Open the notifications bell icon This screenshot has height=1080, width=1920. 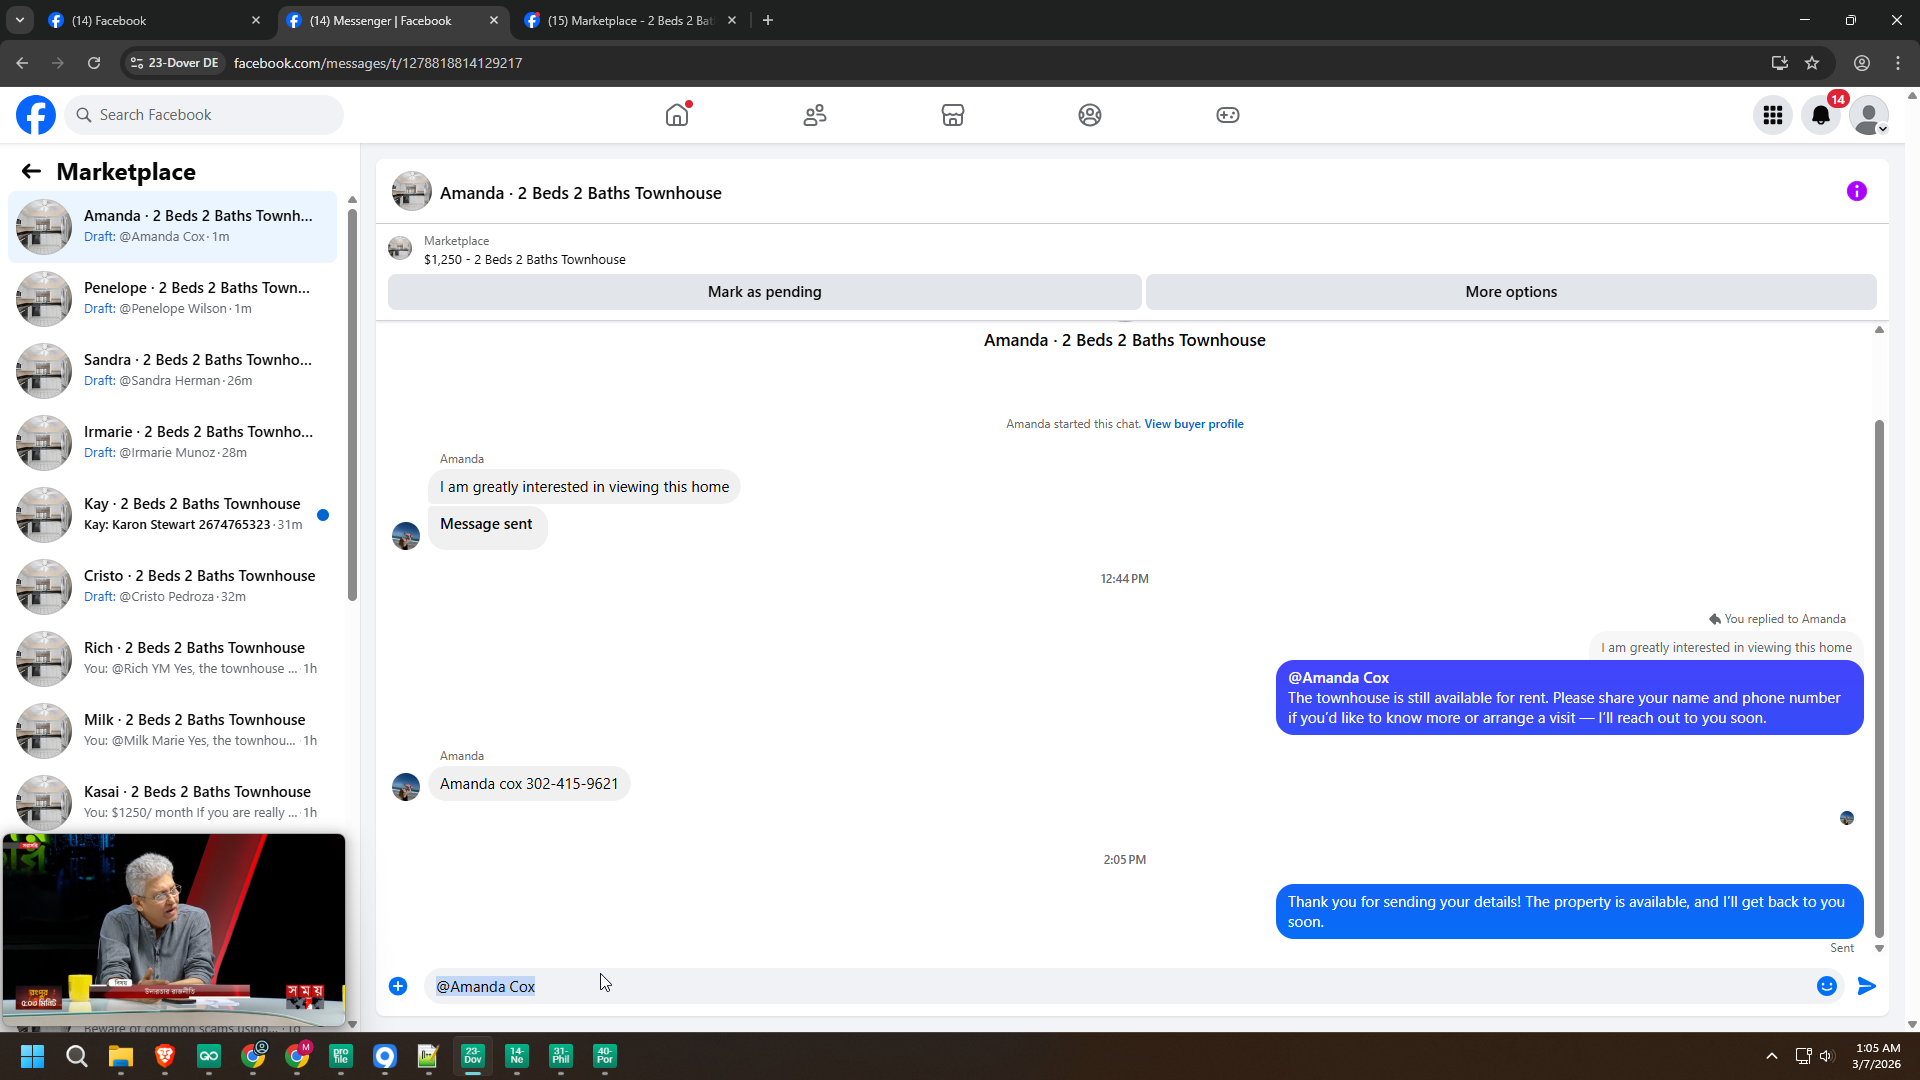point(1821,115)
